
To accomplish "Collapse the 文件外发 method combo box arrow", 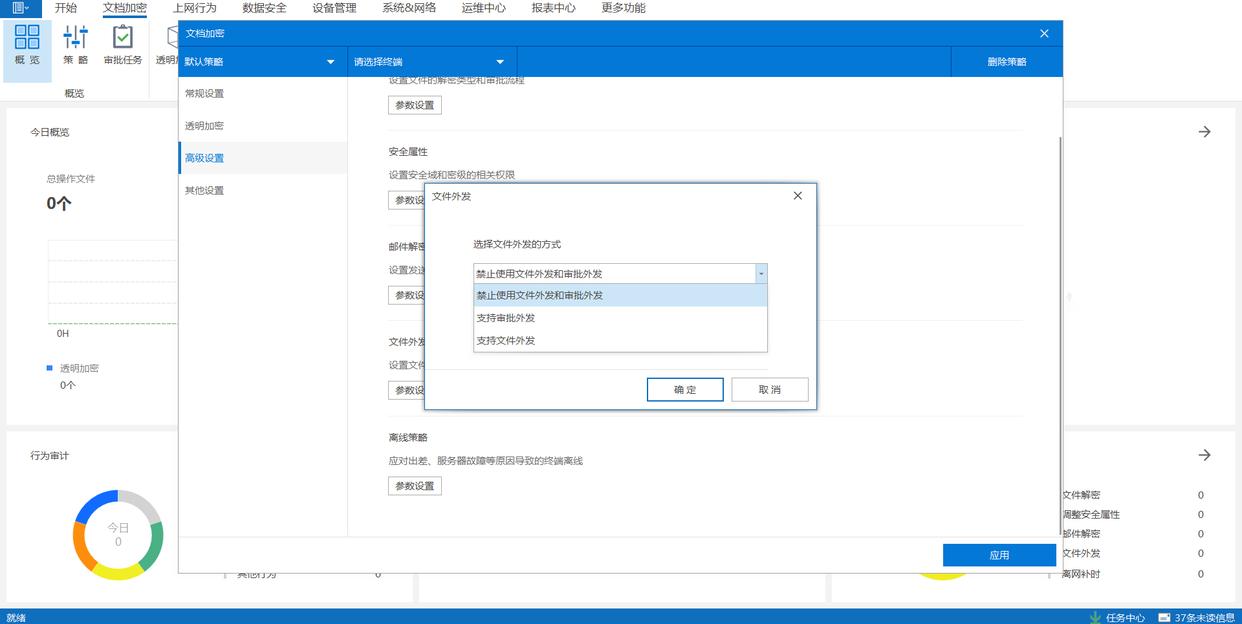I will pos(761,273).
